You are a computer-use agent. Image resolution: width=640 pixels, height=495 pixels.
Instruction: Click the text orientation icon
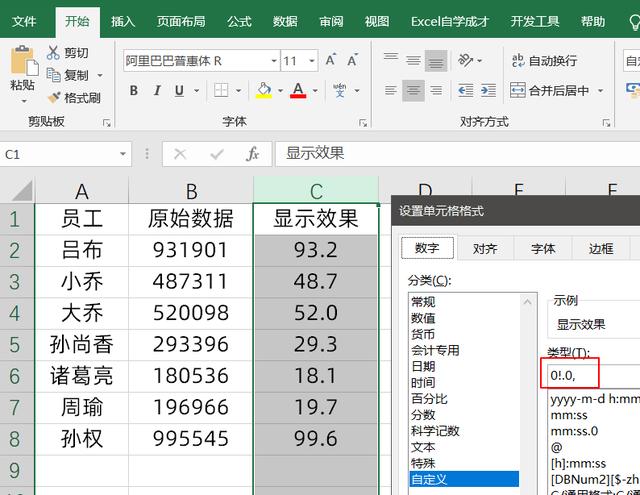pyautogui.click(x=465, y=60)
